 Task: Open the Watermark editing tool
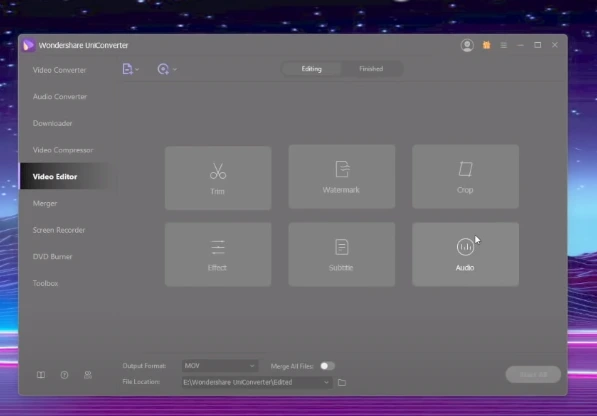point(342,176)
